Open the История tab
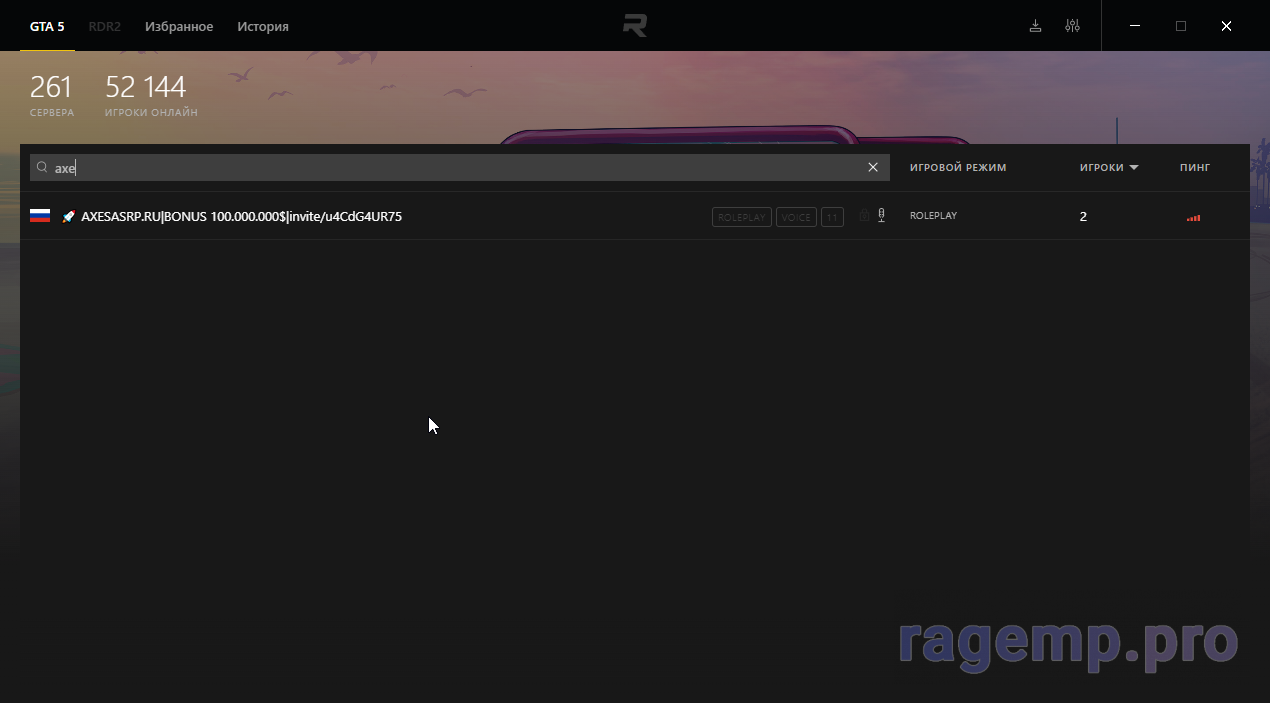1270x703 pixels. click(x=262, y=26)
